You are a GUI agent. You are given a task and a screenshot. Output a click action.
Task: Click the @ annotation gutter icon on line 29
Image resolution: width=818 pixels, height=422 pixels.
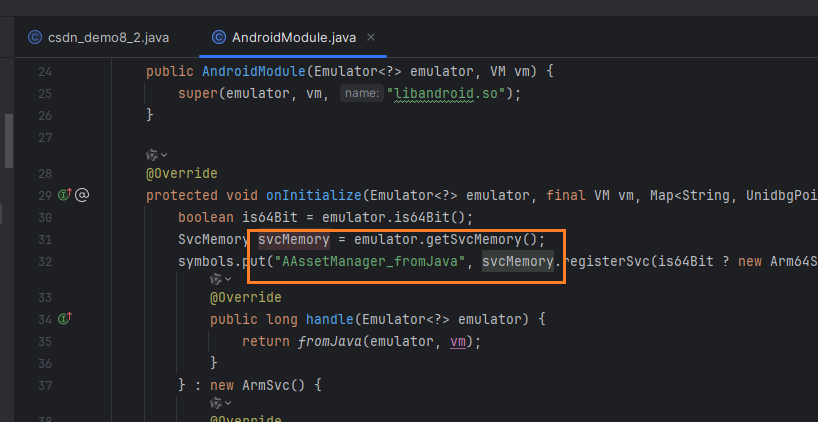83,195
